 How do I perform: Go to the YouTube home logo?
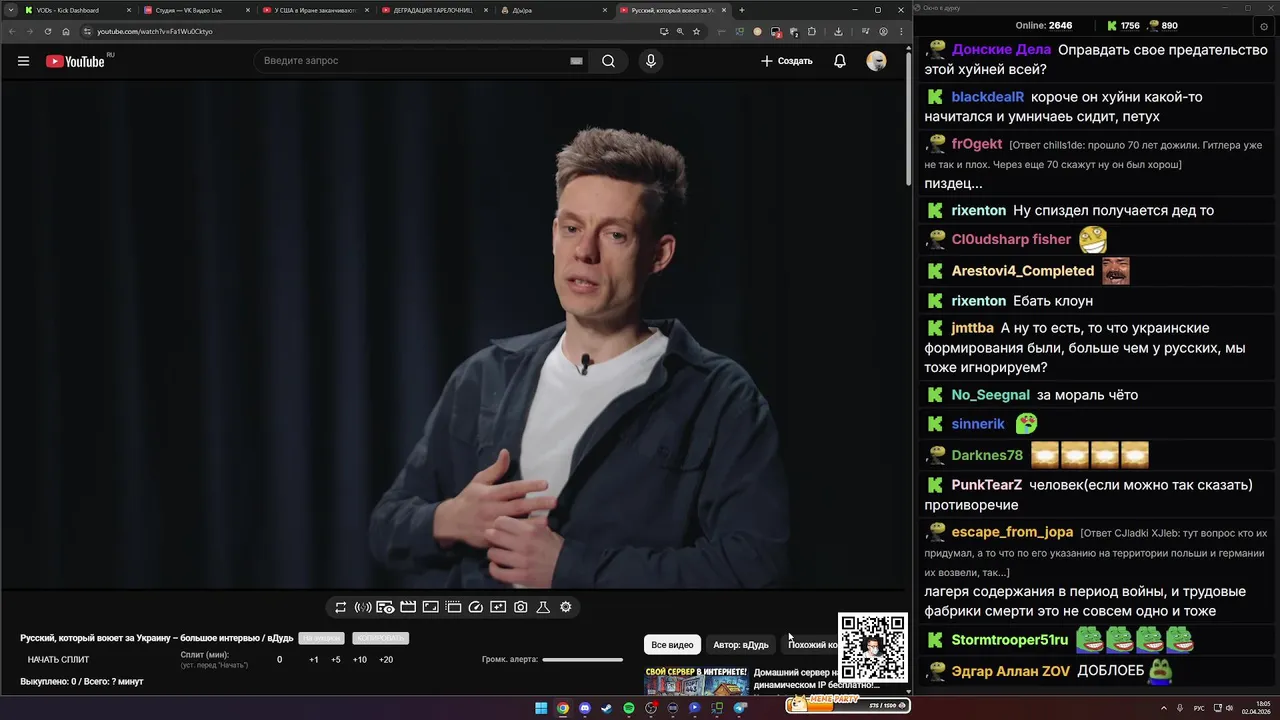(x=75, y=61)
